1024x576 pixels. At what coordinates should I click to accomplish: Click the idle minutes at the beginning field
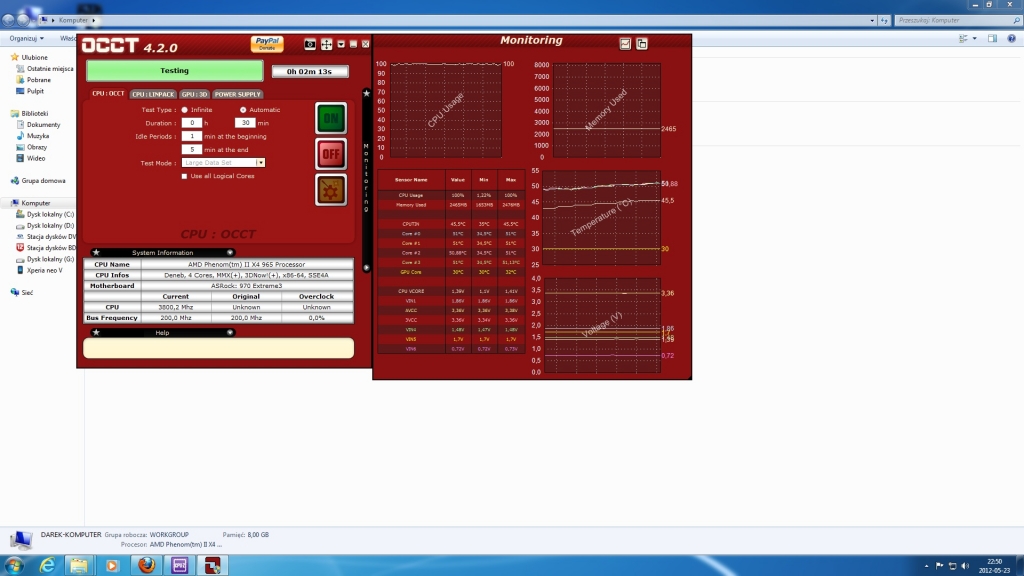click(x=191, y=136)
